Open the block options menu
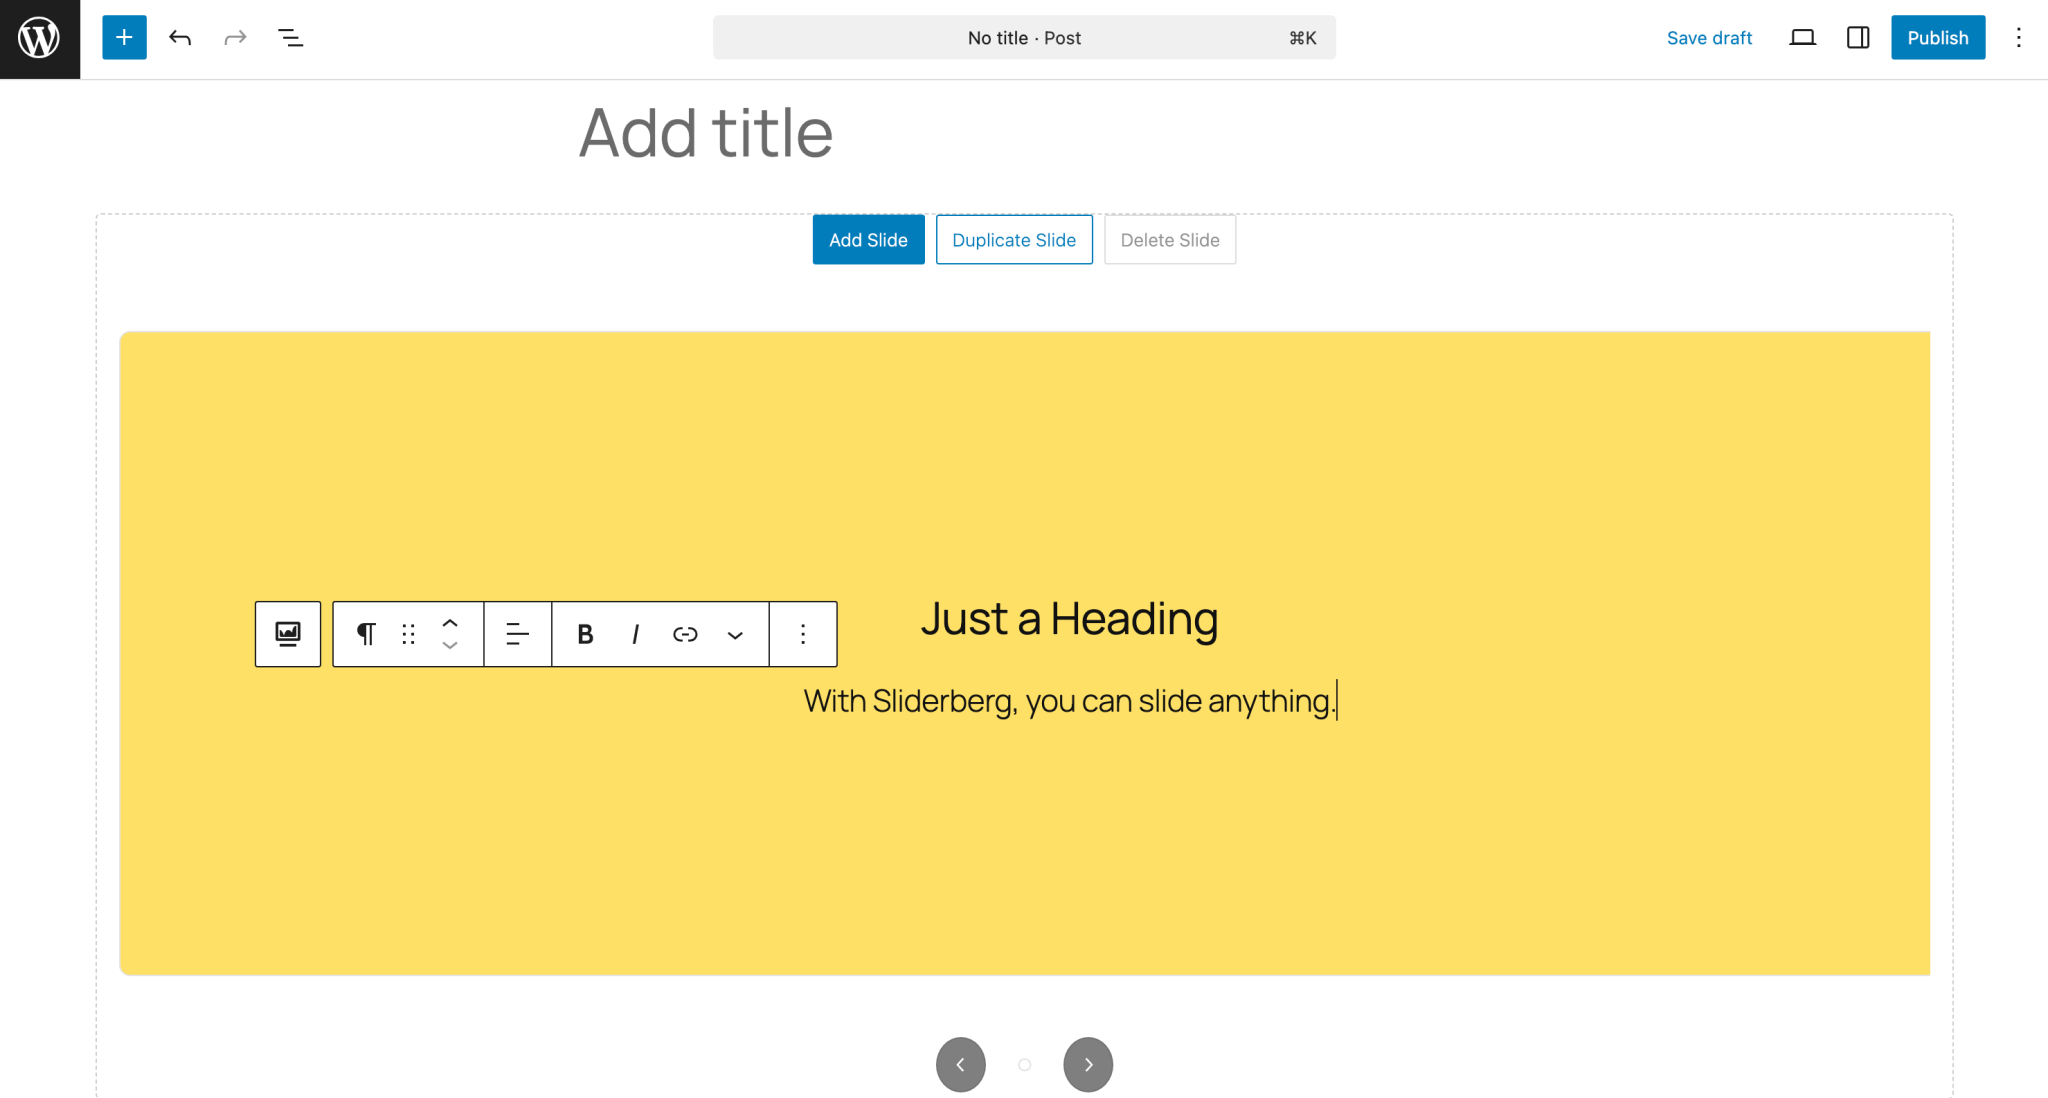 click(802, 633)
